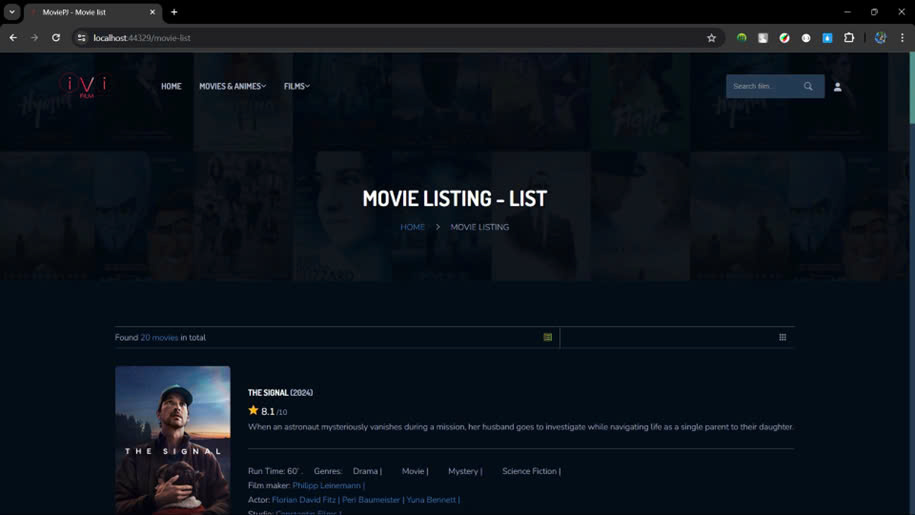This screenshot has width=915, height=515.
Task: Click the page vertical scrollbar thumb
Action: [x=911, y=88]
